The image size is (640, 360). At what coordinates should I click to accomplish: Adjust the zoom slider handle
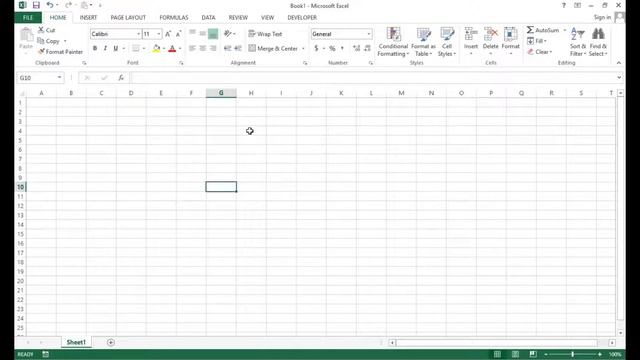pos(573,354)
